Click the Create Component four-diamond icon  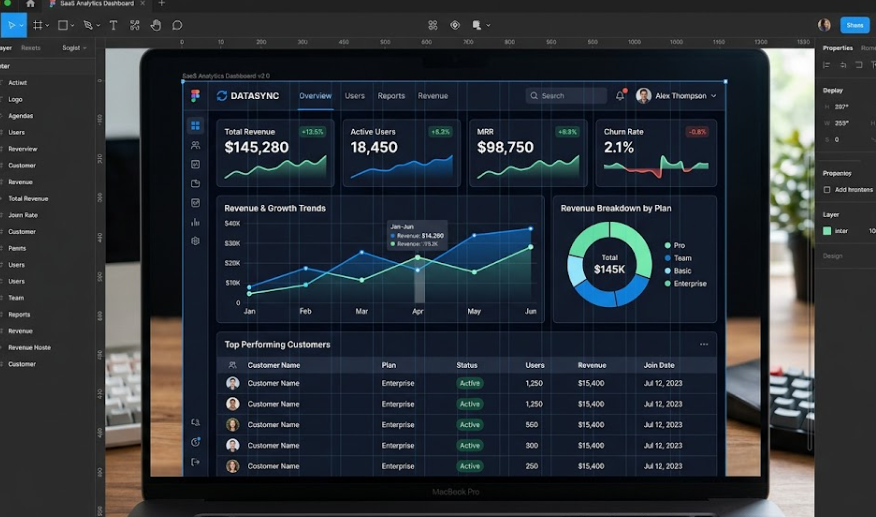(432, 25)
